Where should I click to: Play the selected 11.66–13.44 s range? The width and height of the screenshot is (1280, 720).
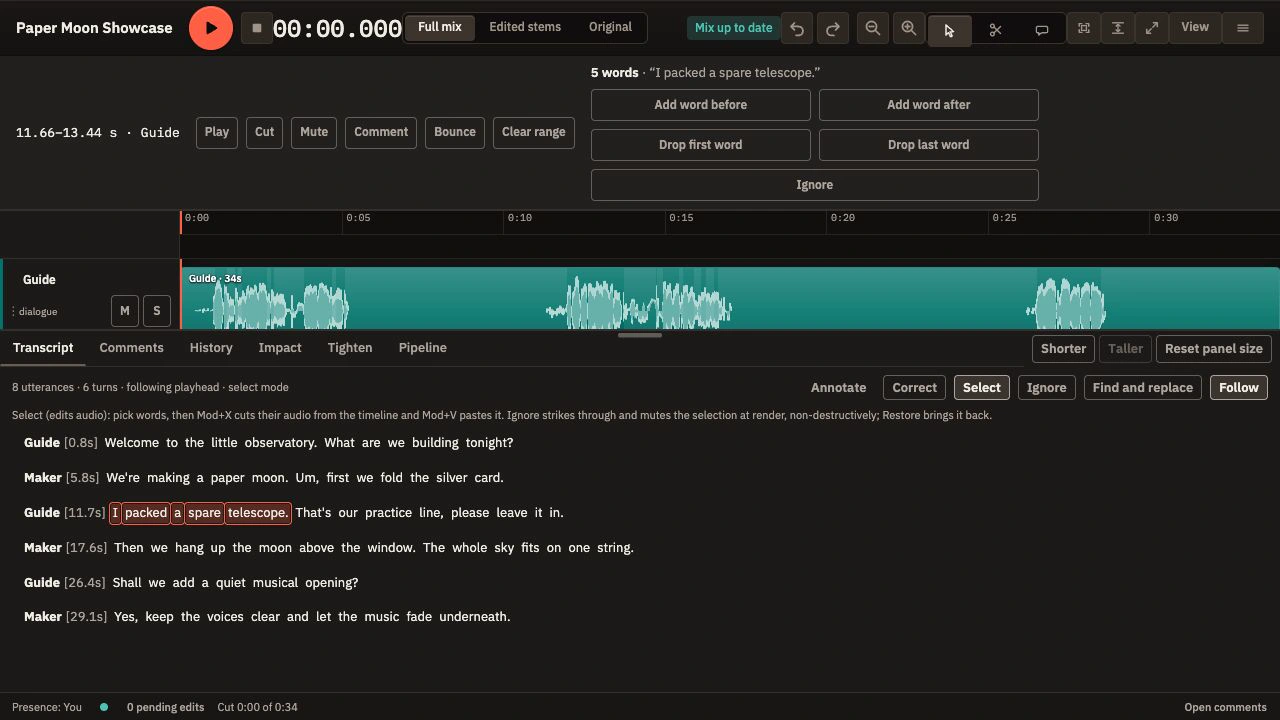(x=217, y=132)
